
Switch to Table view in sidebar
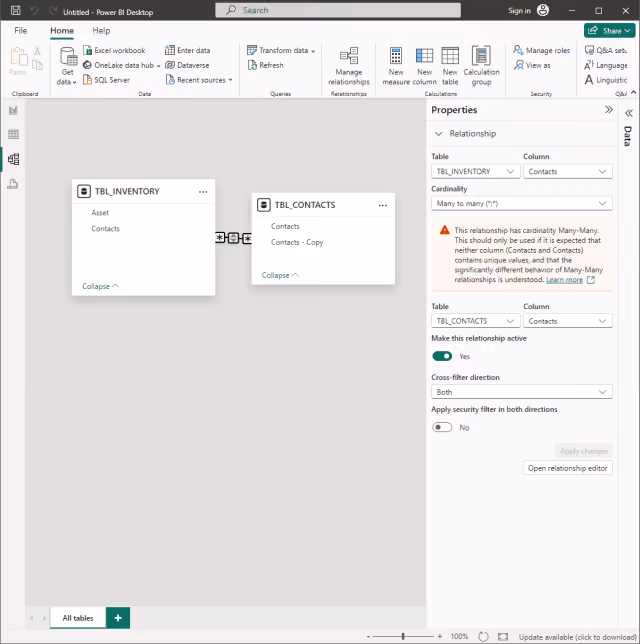pyautogui.click(x=13, y=134)
